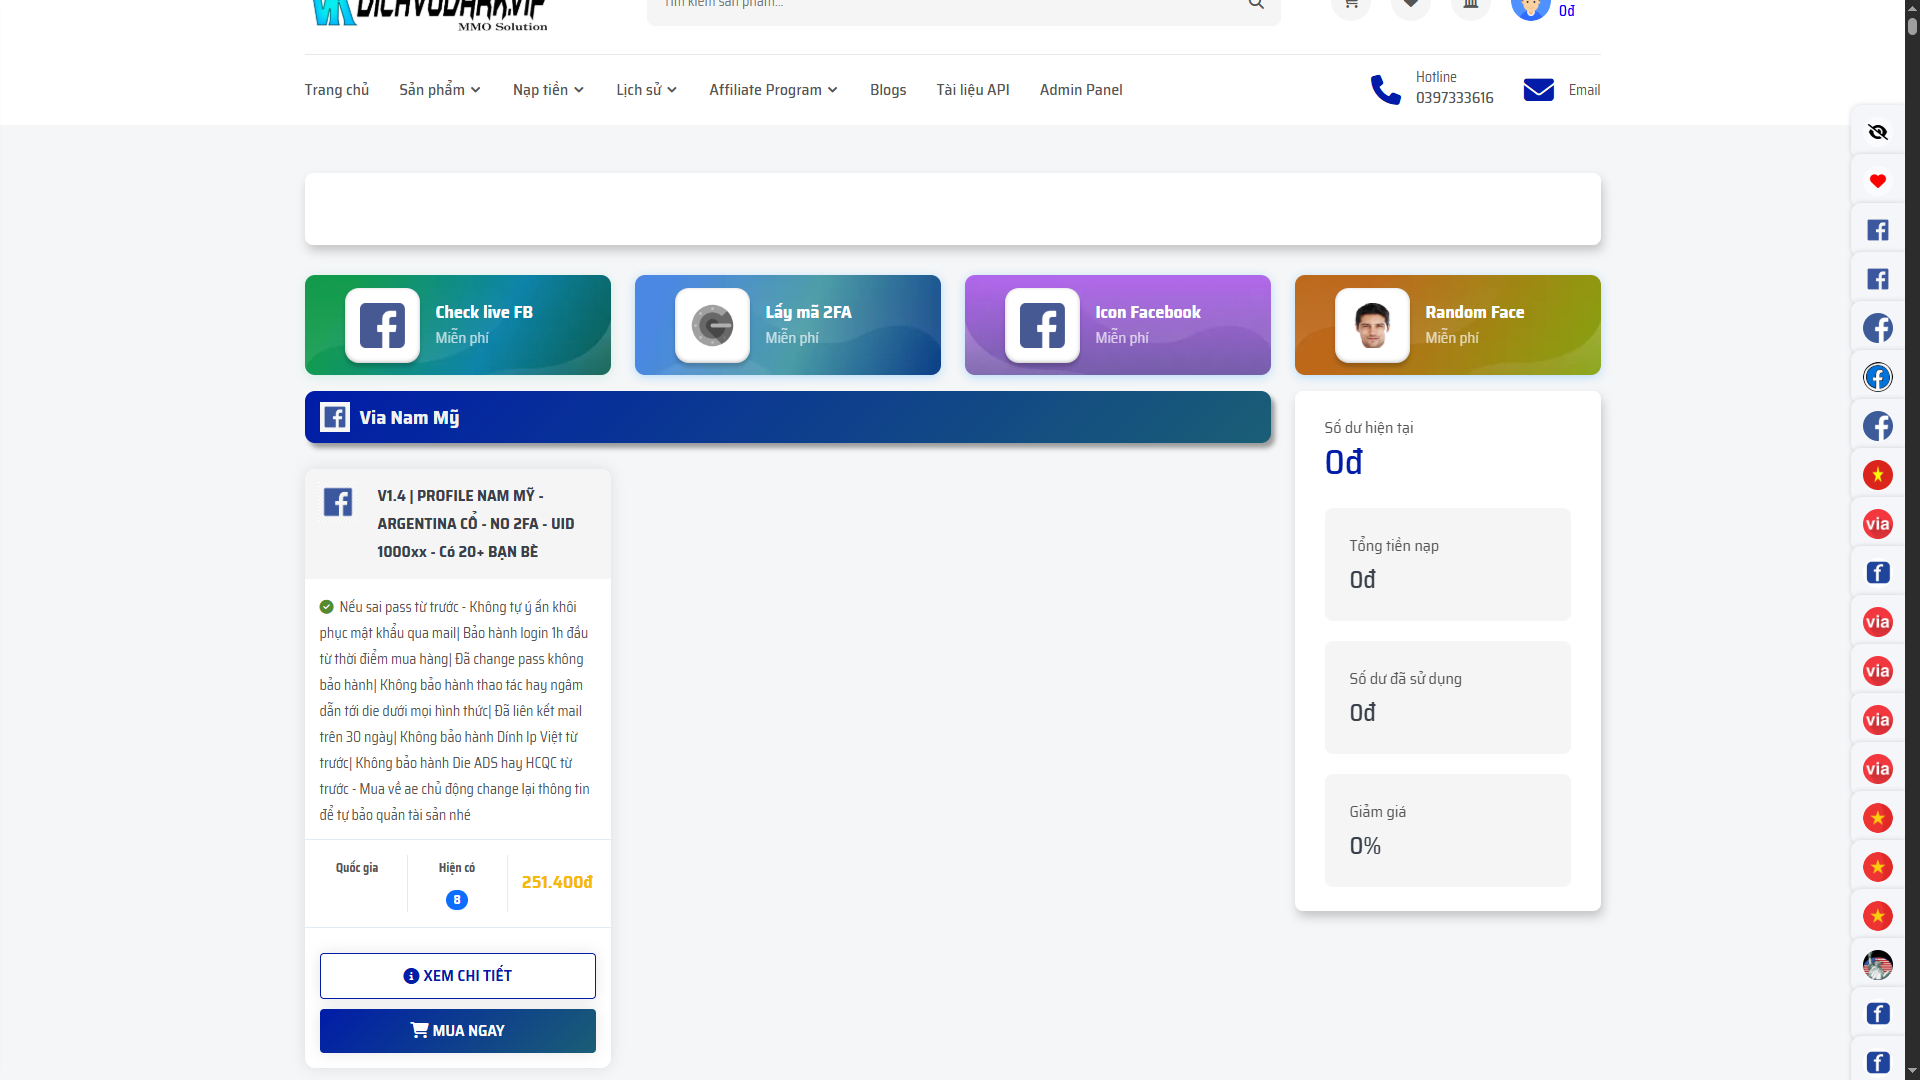Open the Tài liệu API page

(972, 90)
